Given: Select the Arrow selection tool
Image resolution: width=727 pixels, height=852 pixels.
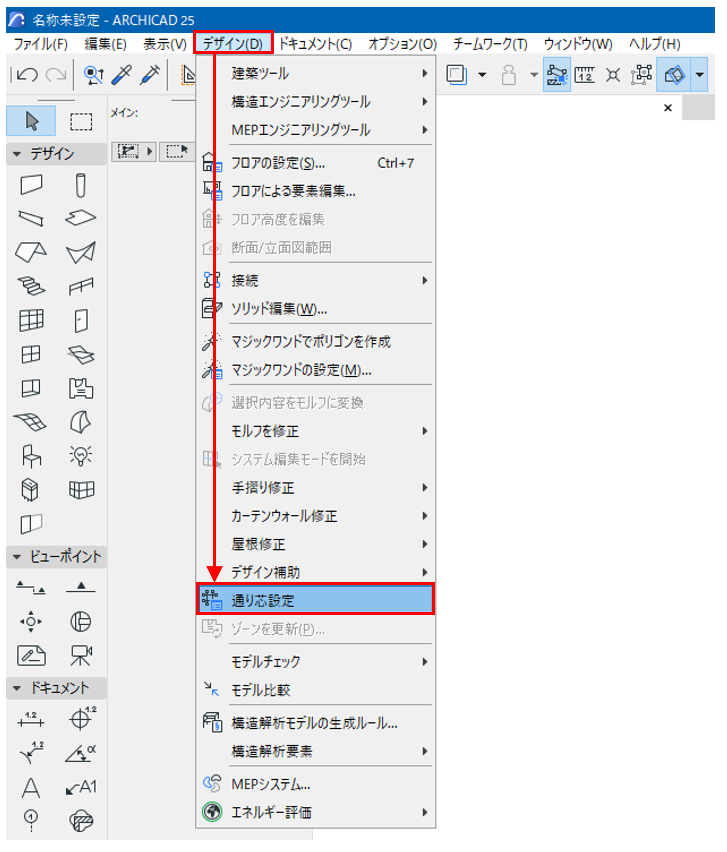Looking at the screenshot, I should click(x=31, y=121).
